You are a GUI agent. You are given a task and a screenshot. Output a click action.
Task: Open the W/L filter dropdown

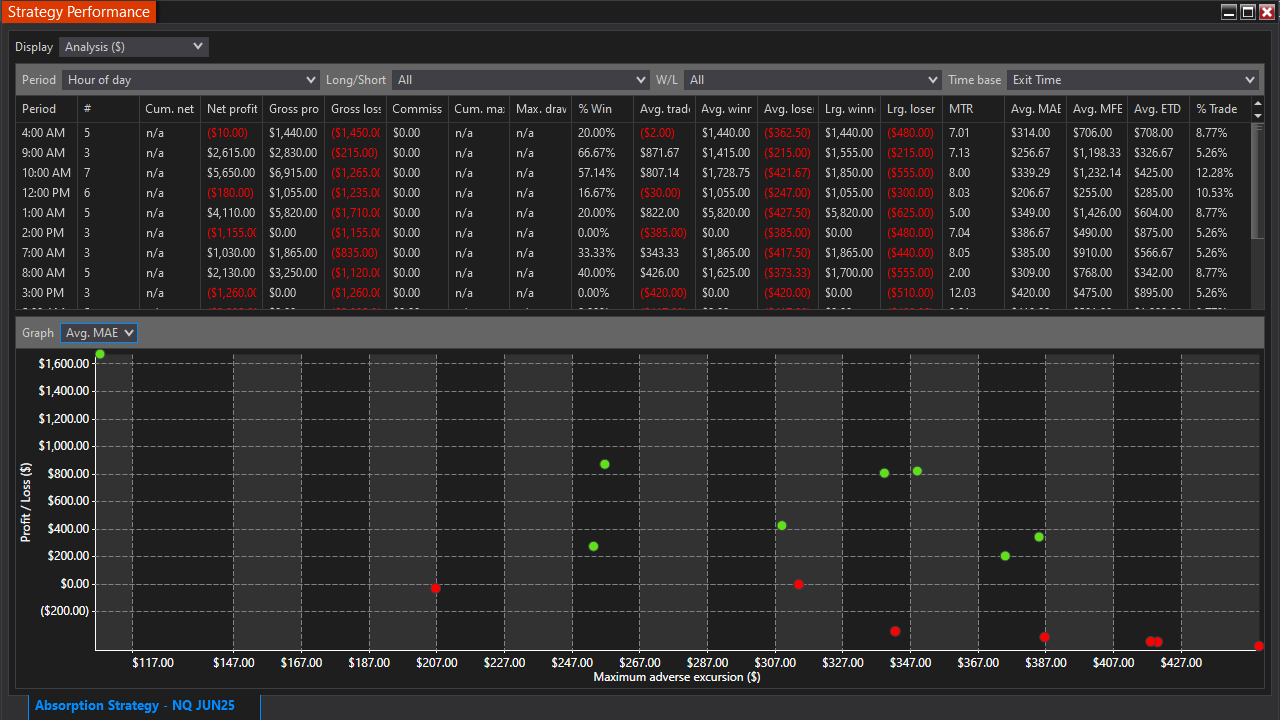(813, 80)
